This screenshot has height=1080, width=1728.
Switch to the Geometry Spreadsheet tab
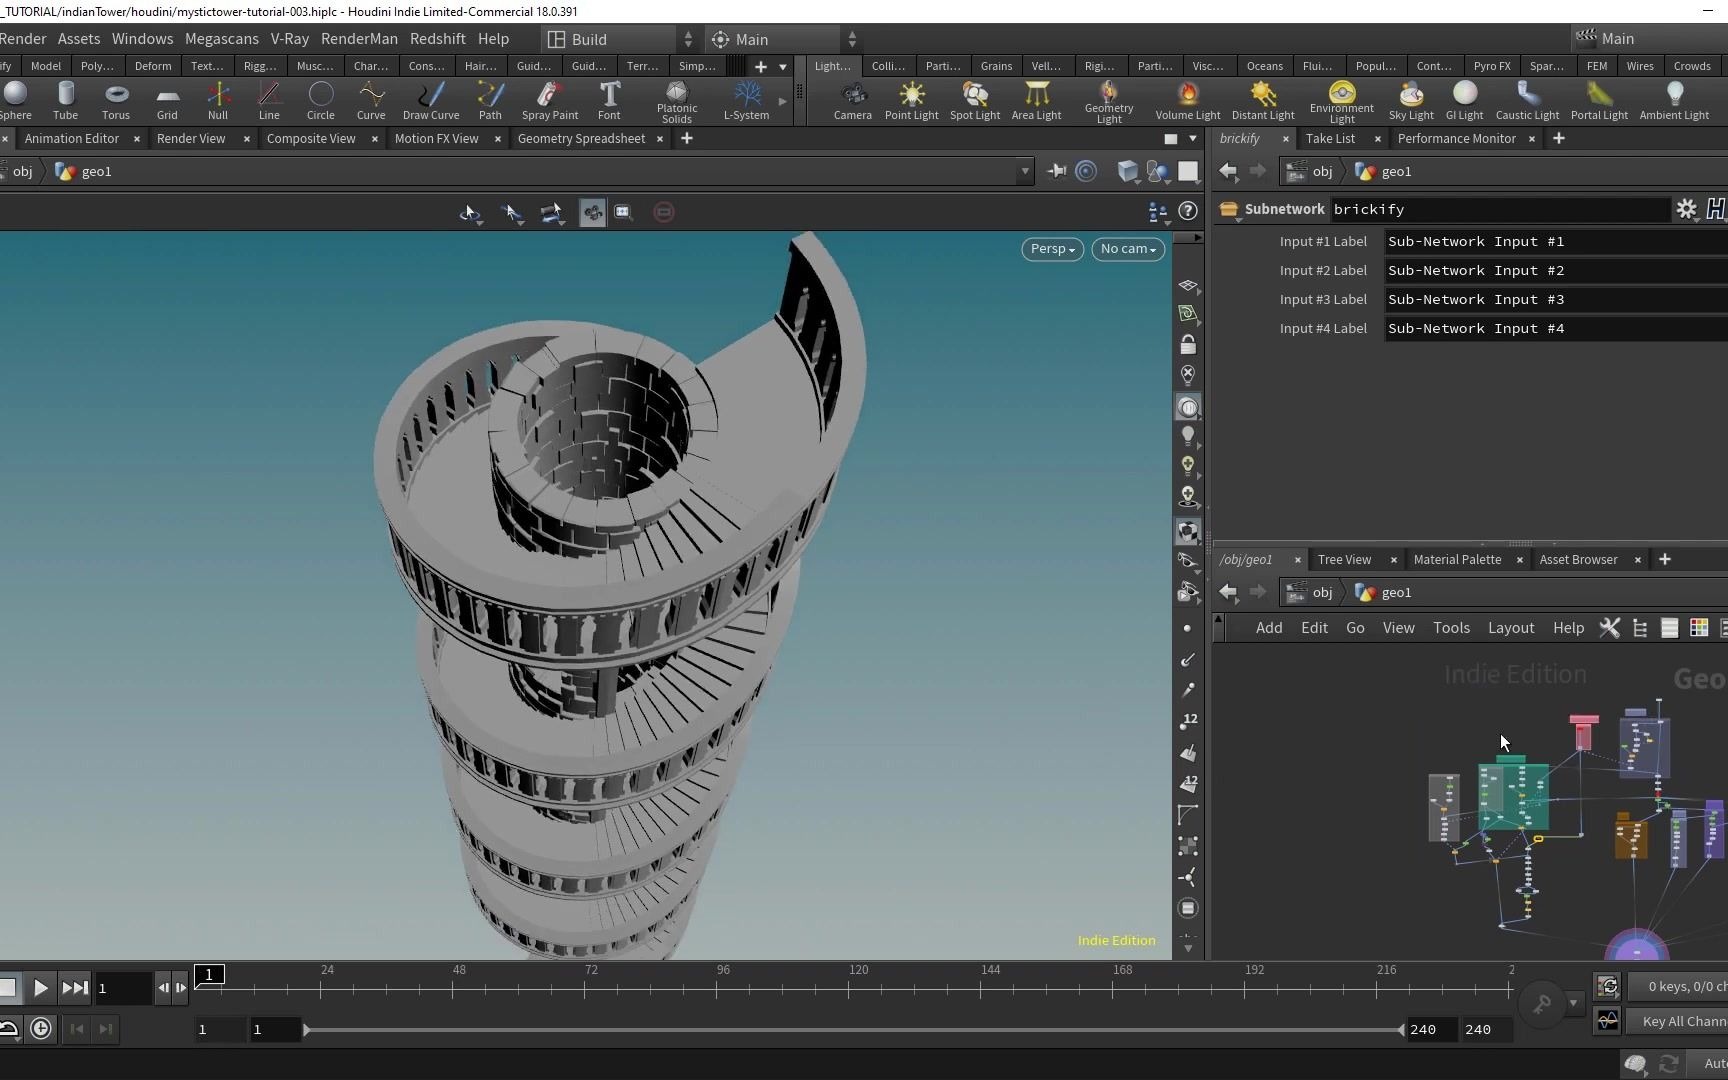[x=581, y=139]
